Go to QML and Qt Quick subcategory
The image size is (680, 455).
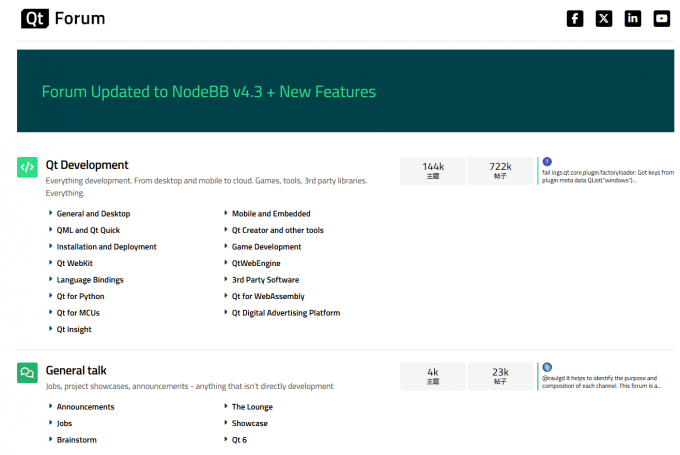pyautogui.click(x=88, y=230)
